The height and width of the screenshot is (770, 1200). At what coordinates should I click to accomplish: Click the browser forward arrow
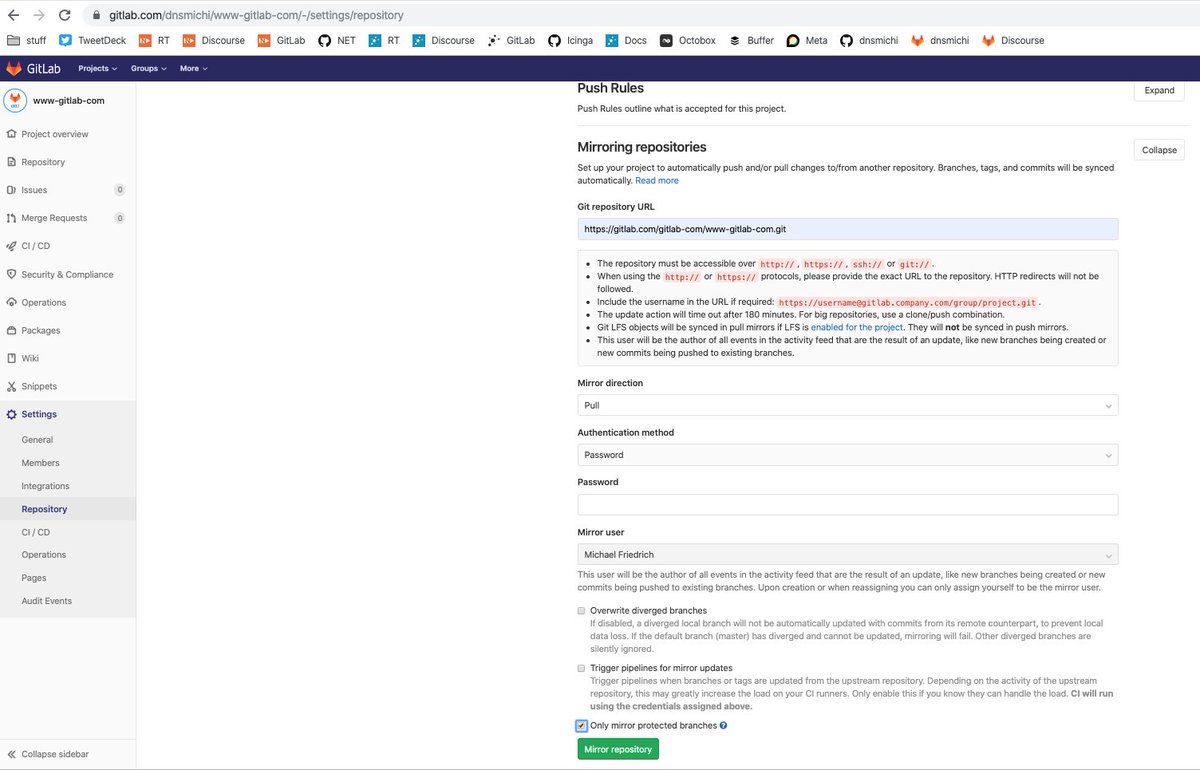click(x=38, y=15)
